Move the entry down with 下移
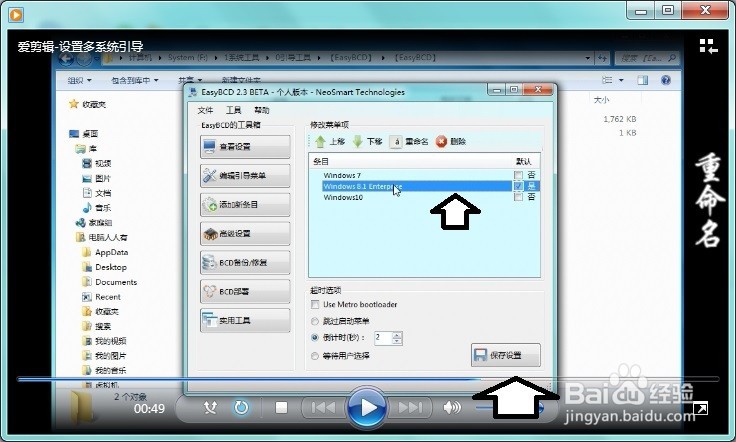This screenshot has height=442, width=736. (x=367, y=141)
